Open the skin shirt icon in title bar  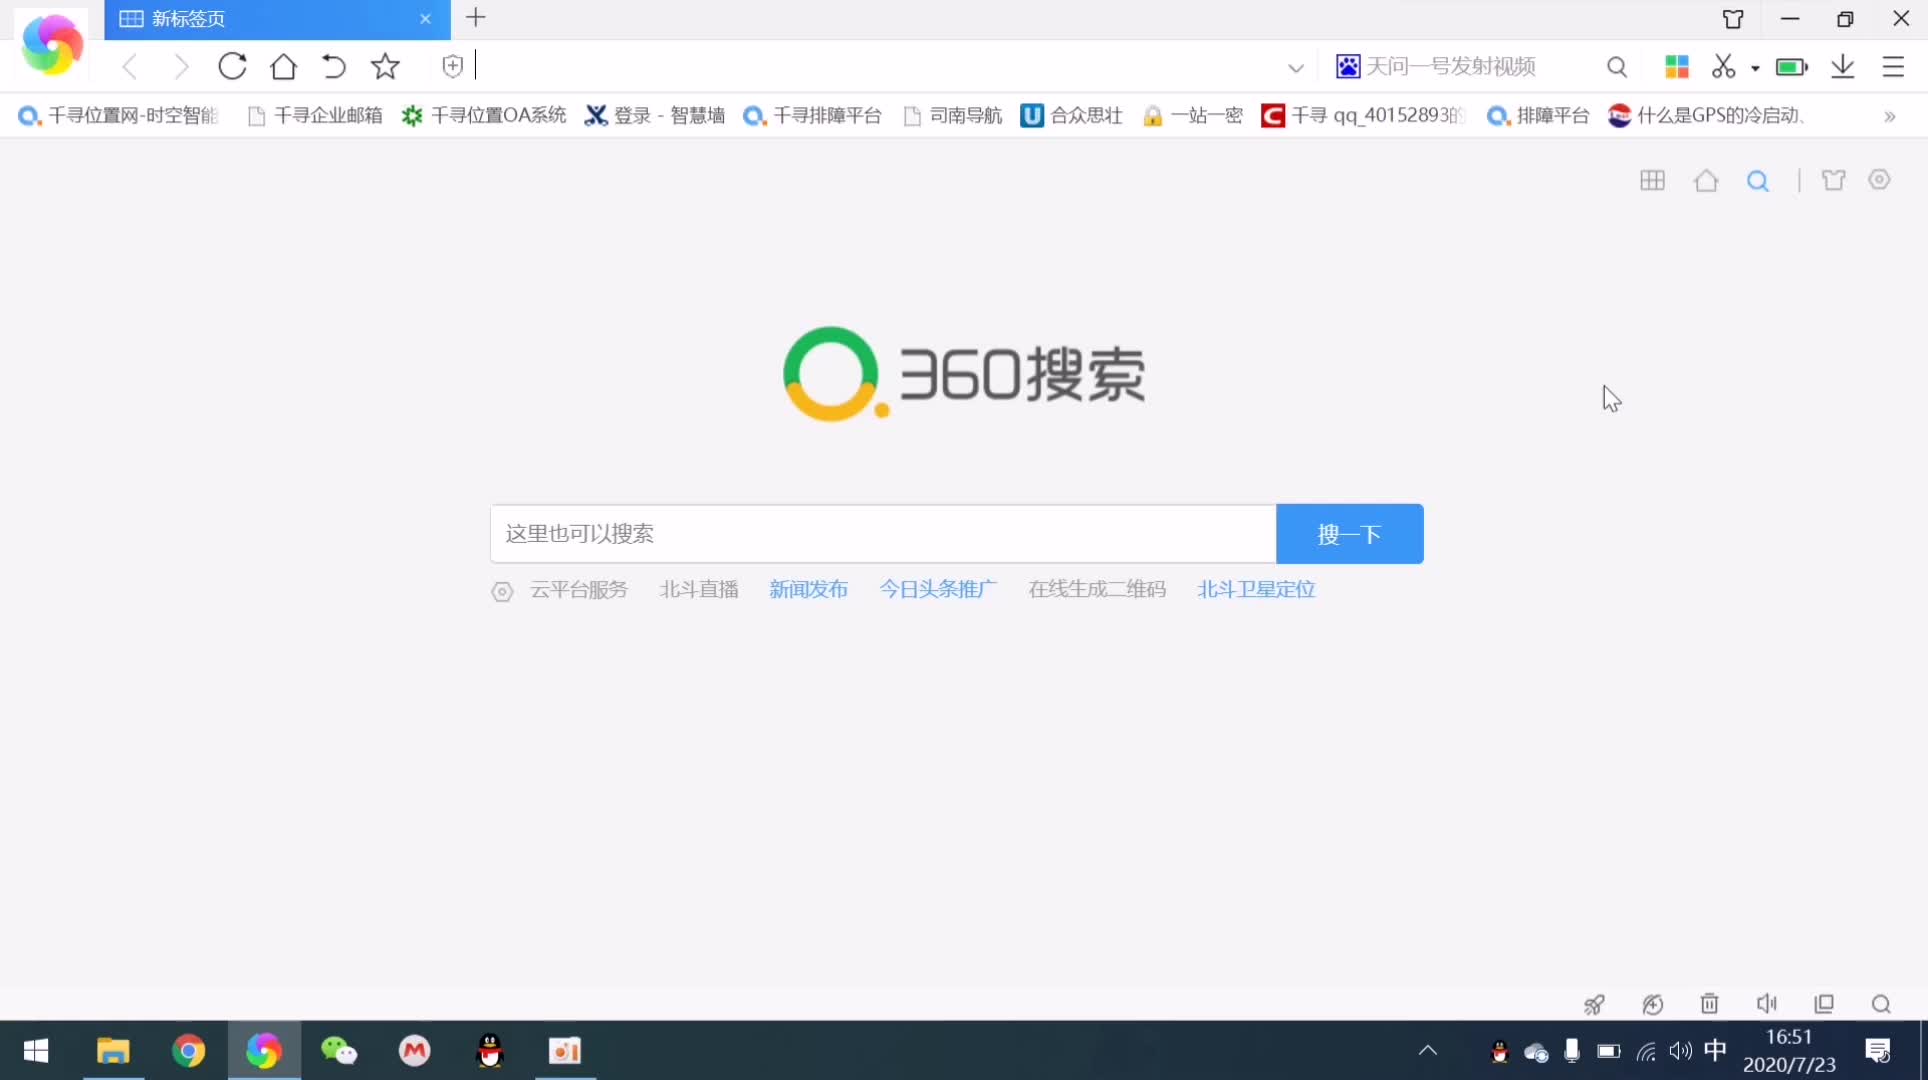pyautogui.click(x=1733, y=19)
